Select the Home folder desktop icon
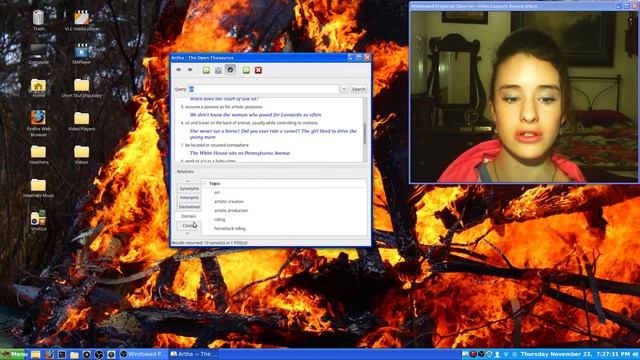The height and width of the screenshot is (360, 640). pyautogui.click(x=38, y=87)
